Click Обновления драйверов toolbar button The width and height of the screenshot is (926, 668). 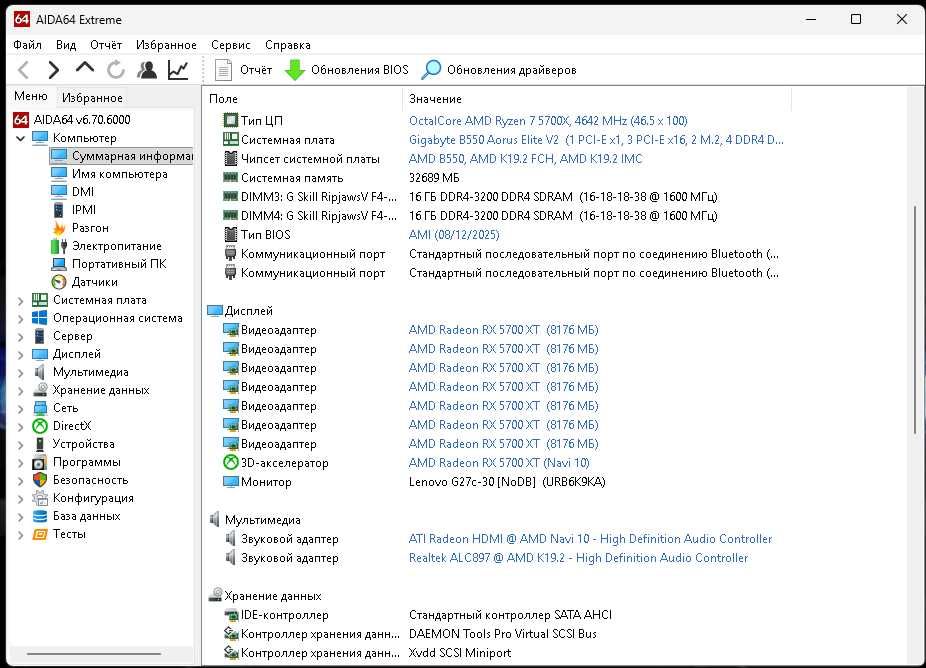coord(499,70)
